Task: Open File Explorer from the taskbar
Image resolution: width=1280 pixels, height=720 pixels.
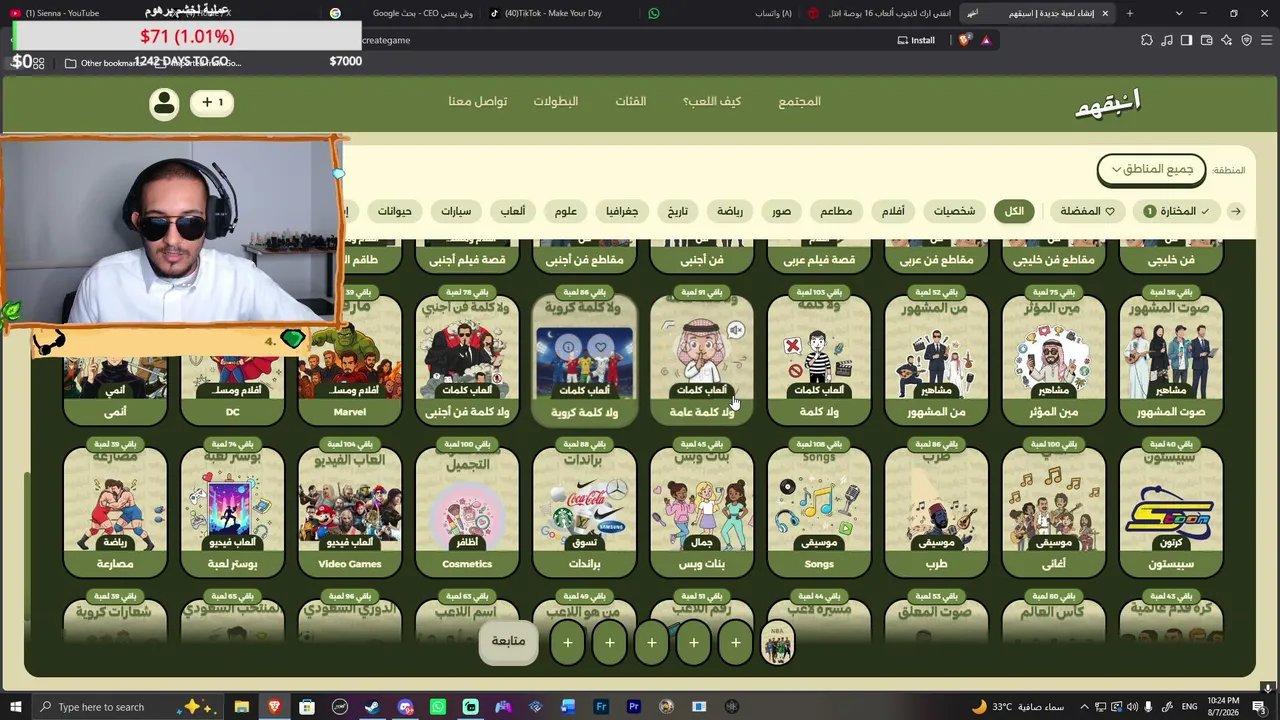Action: point(241,707)
